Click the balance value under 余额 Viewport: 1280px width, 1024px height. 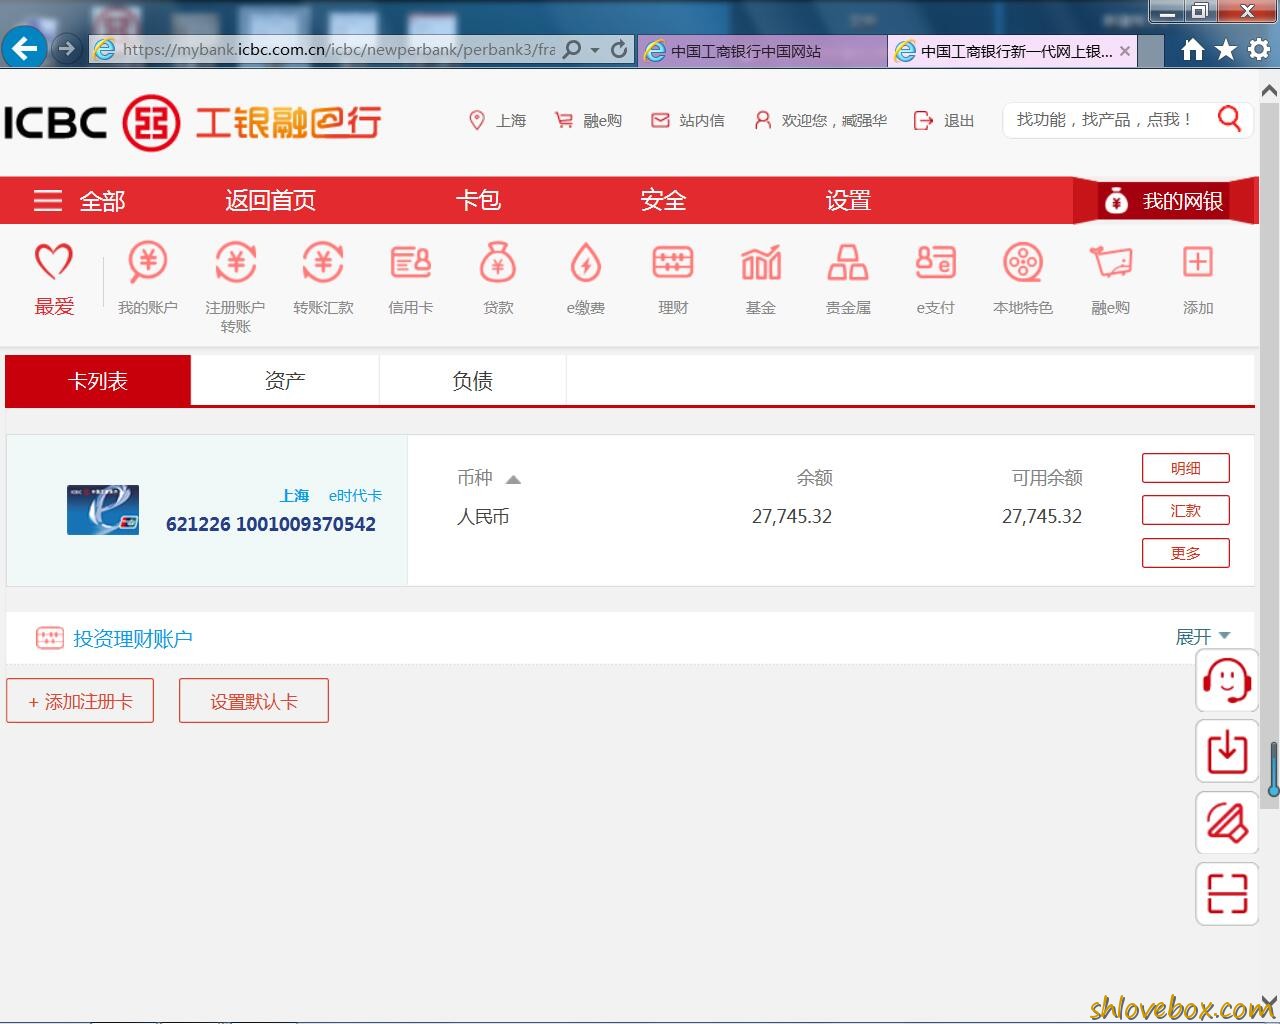[792, 517]
